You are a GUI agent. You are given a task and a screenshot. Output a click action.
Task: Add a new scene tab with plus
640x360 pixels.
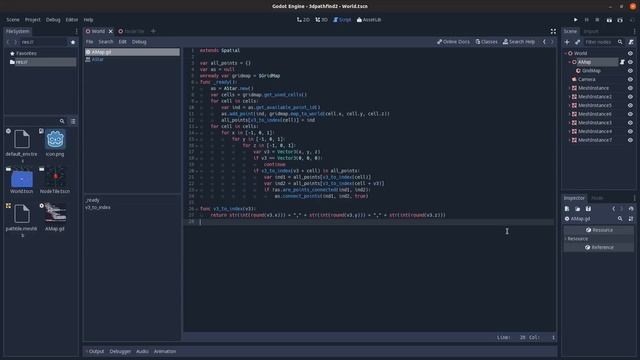(153, 31)
